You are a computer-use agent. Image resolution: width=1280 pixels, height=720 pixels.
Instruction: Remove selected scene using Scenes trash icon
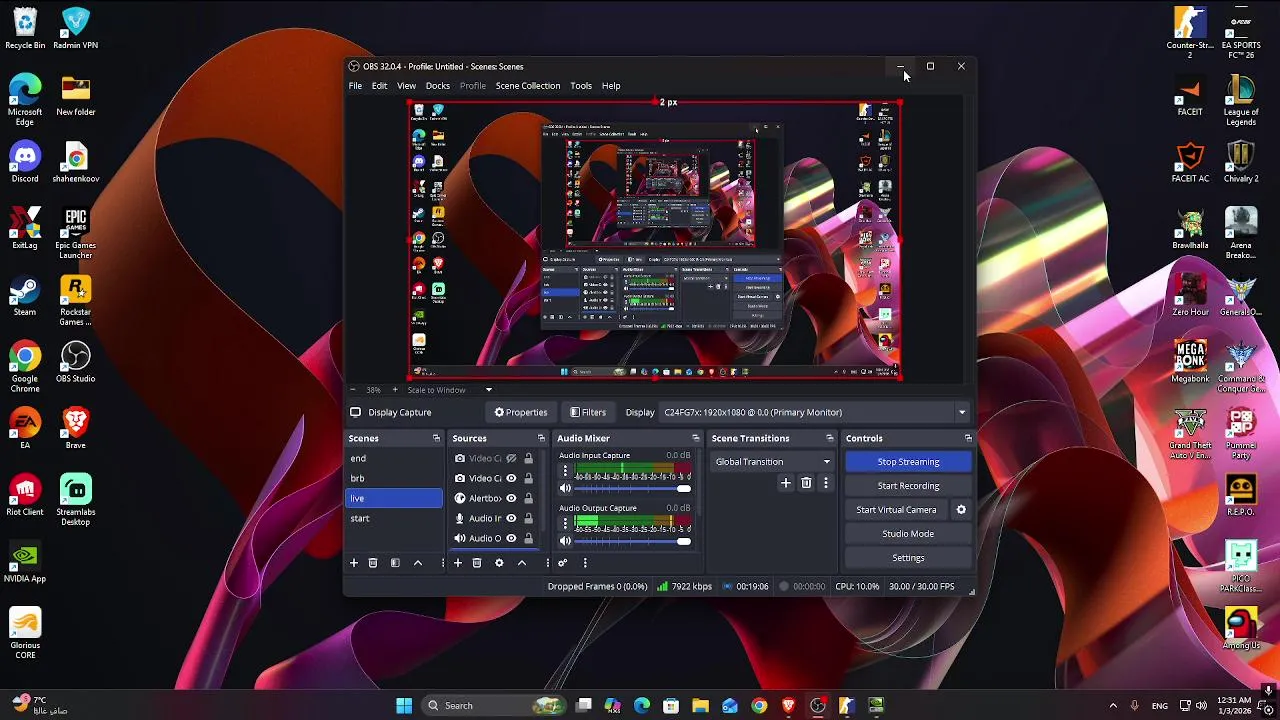[x=373, y=563]
